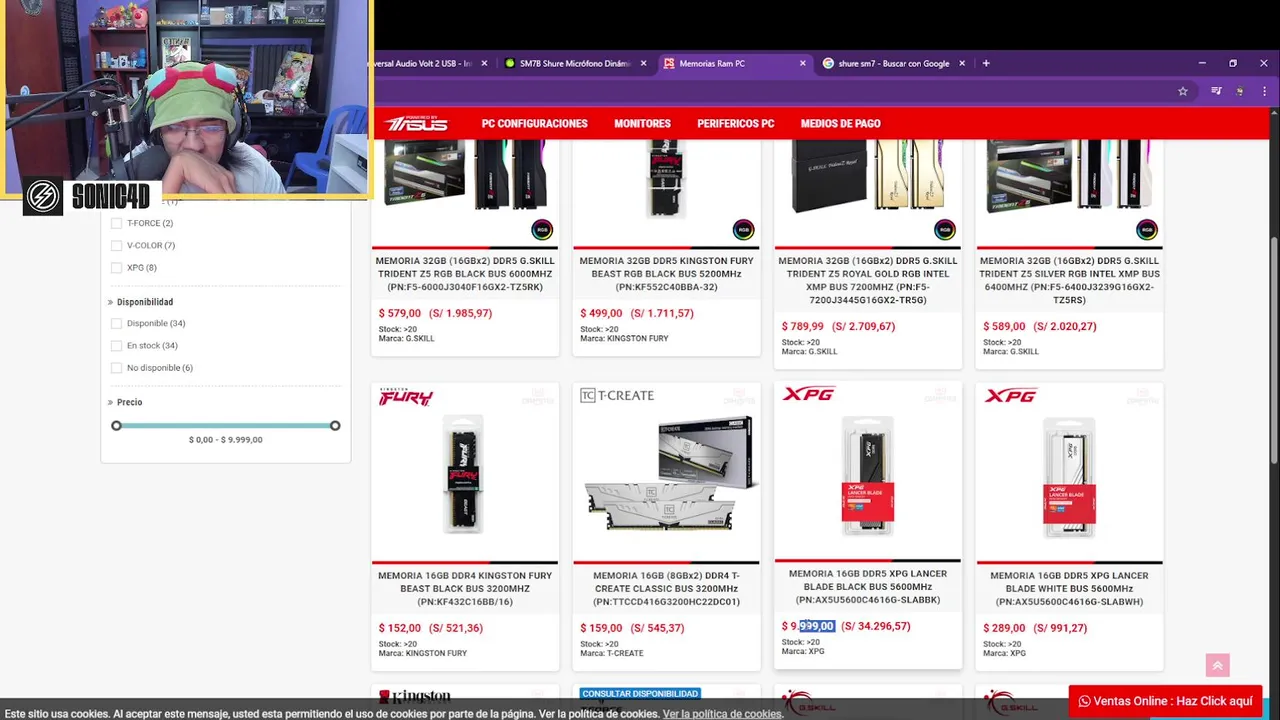
Task: Open Trident Z5 RGB Black 6000MHz product title
Action: pos(465,274)
